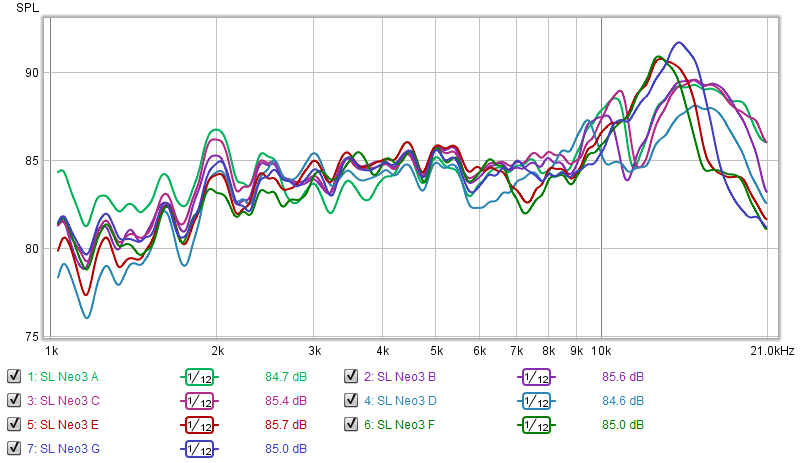The image size is (800, 463).
Task: Click the 1/12 smoothing icon for SL Neo3 B
Action: coord(536,377)
